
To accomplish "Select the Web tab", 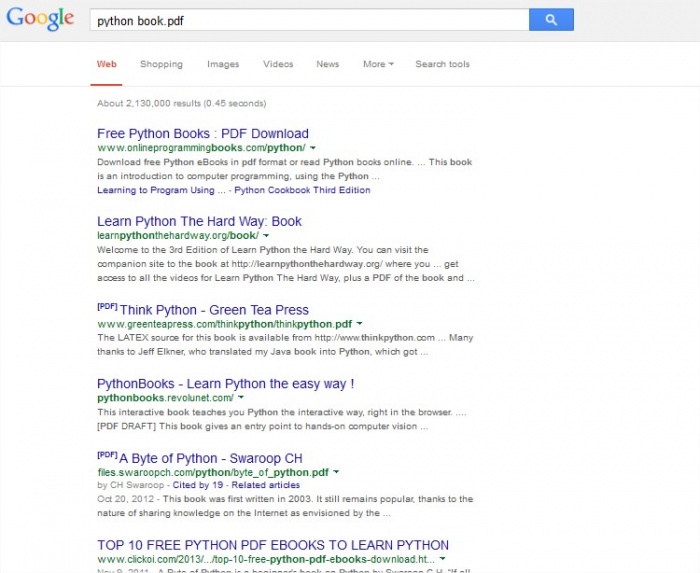I will click(106, 64).
